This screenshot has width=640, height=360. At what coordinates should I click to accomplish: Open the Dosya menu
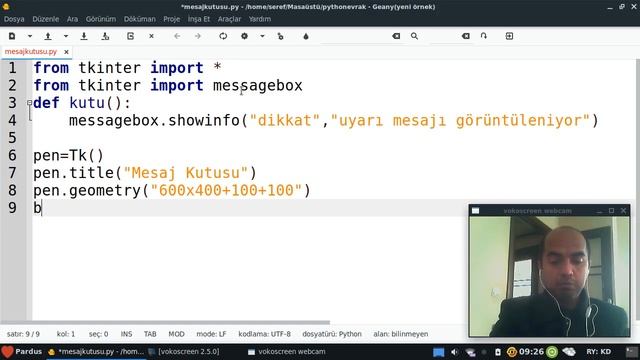[14, 19]
